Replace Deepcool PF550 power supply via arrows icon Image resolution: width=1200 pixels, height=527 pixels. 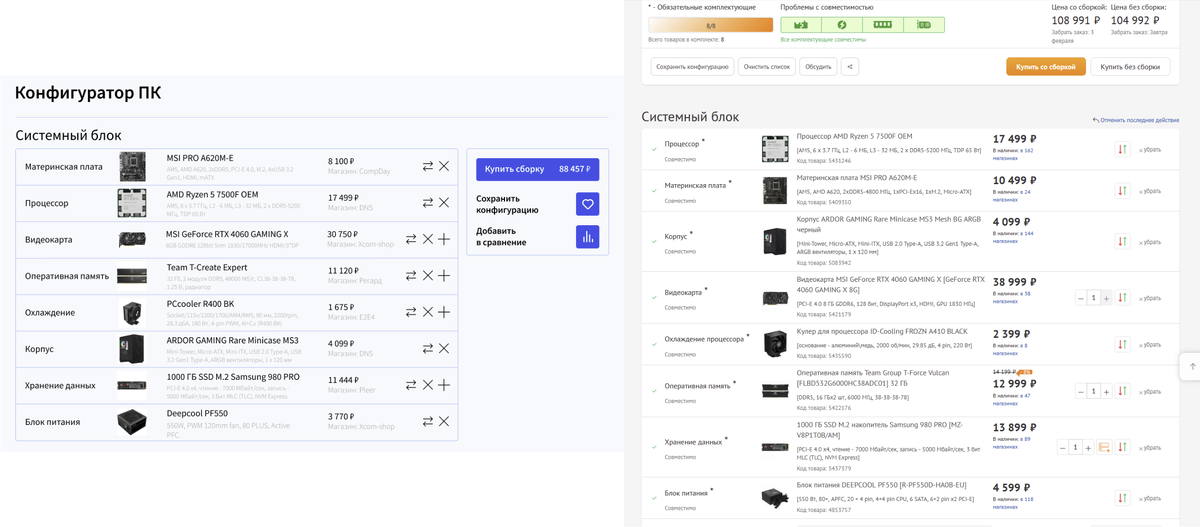coord(427,421)
